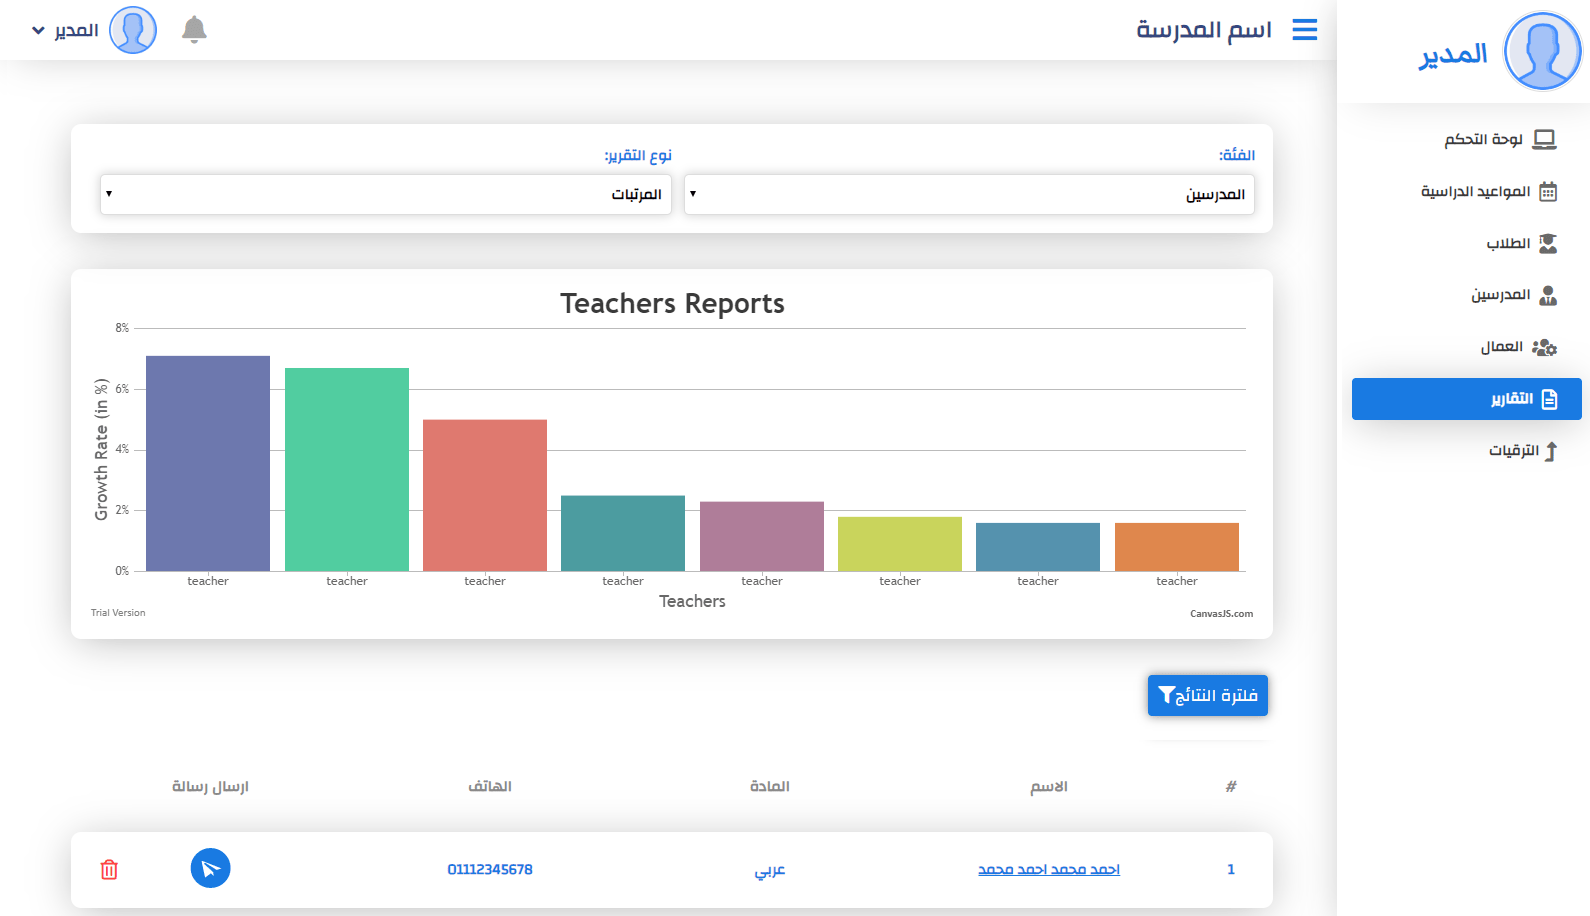The height and width of the screenshot is (916, 1590).
Task: Click the calendar icon for study schedules
Action: pos(1547,192)
